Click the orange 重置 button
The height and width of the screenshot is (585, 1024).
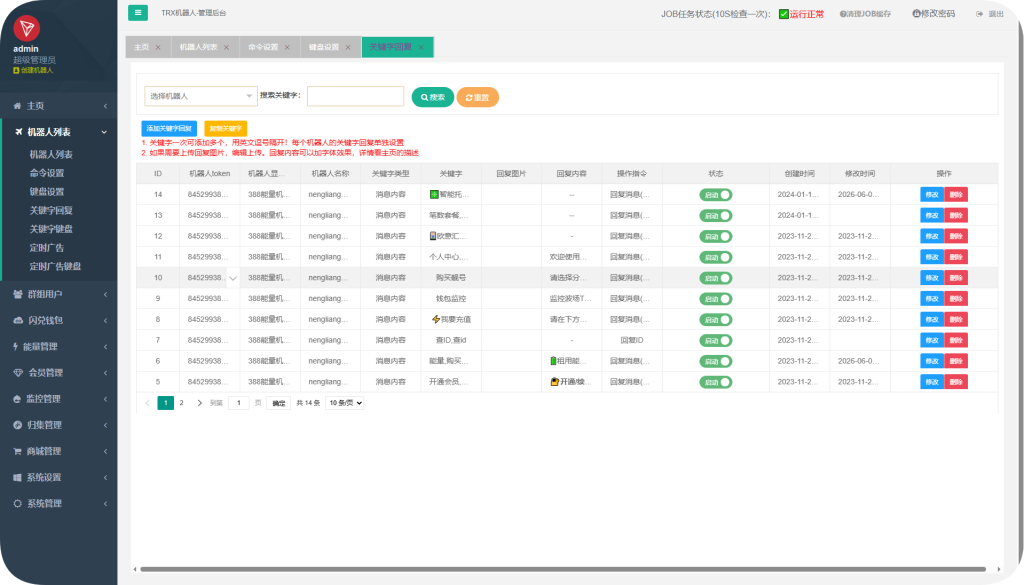point(477,97)
